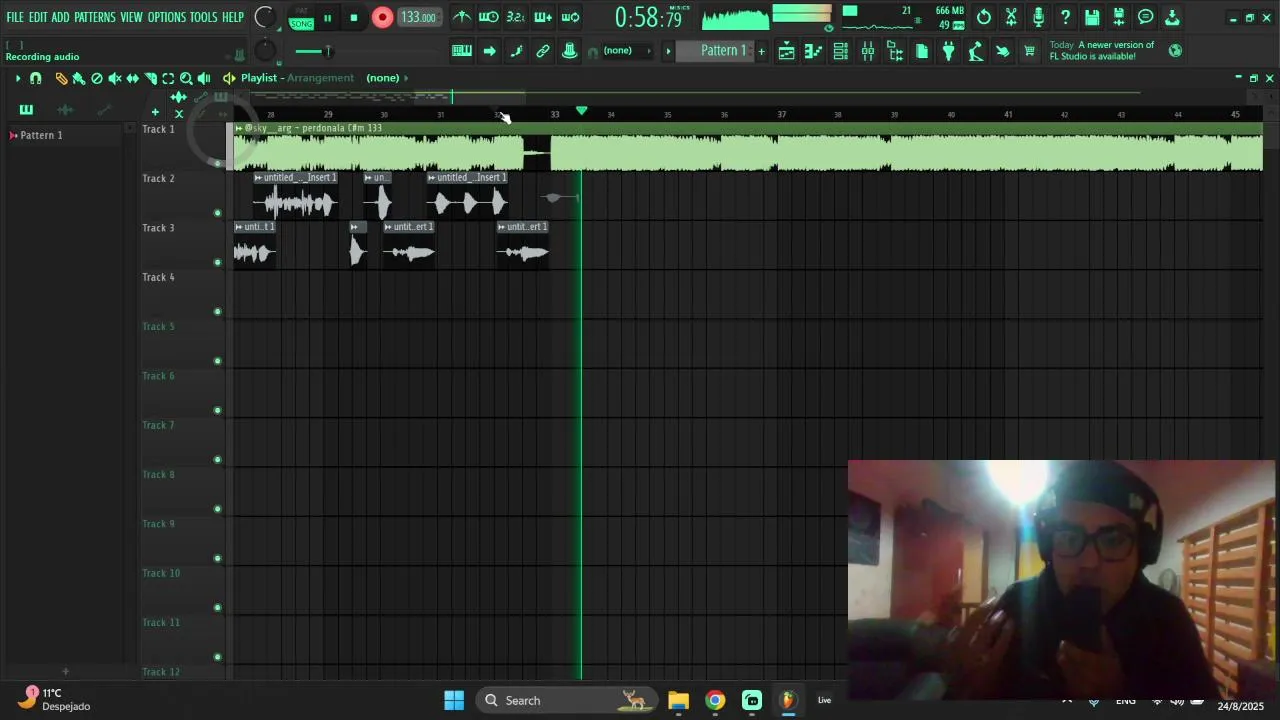
Task: Select the Playlist draw pencil tool
Action: click(61, 78)
